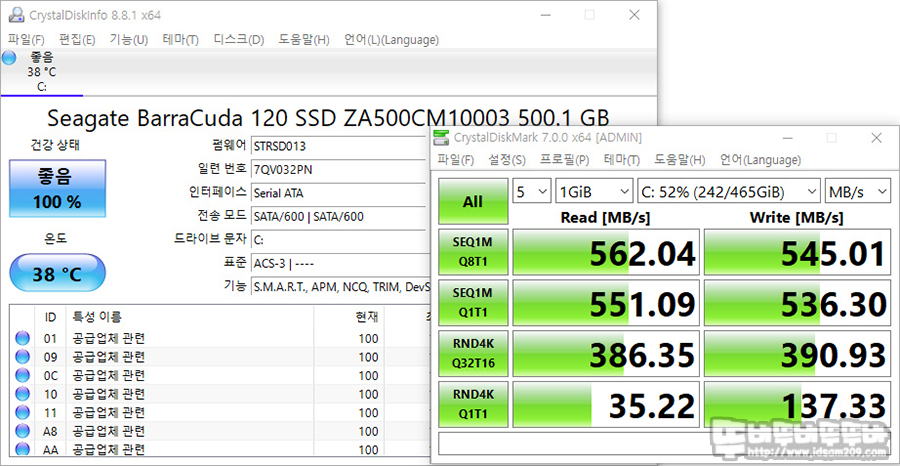Click the SEQ1M Q8T1 read result 562.04
This screenshot has width=900, height=466.
pyautogui.click(x=606, y=253)
